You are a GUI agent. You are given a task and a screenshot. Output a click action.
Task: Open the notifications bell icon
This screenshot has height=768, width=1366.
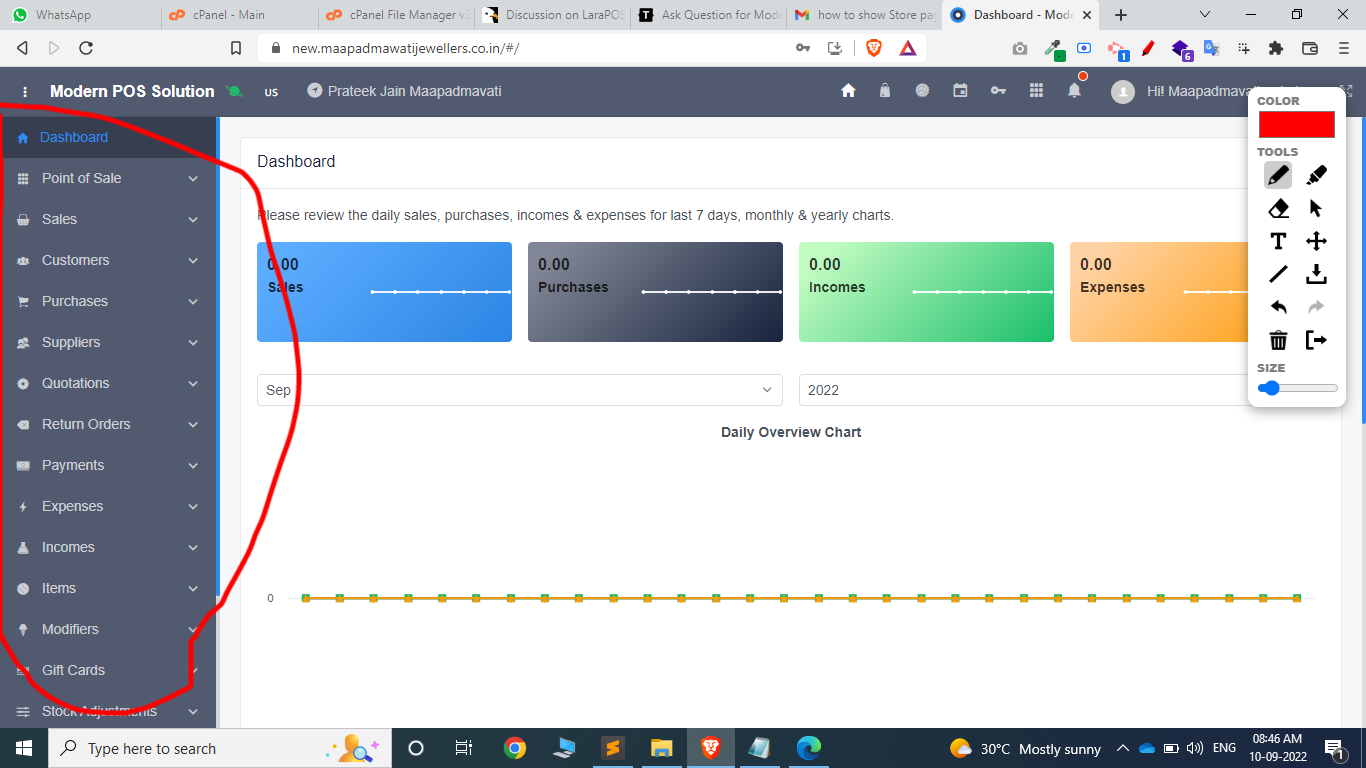click(x=1074, y=90)
